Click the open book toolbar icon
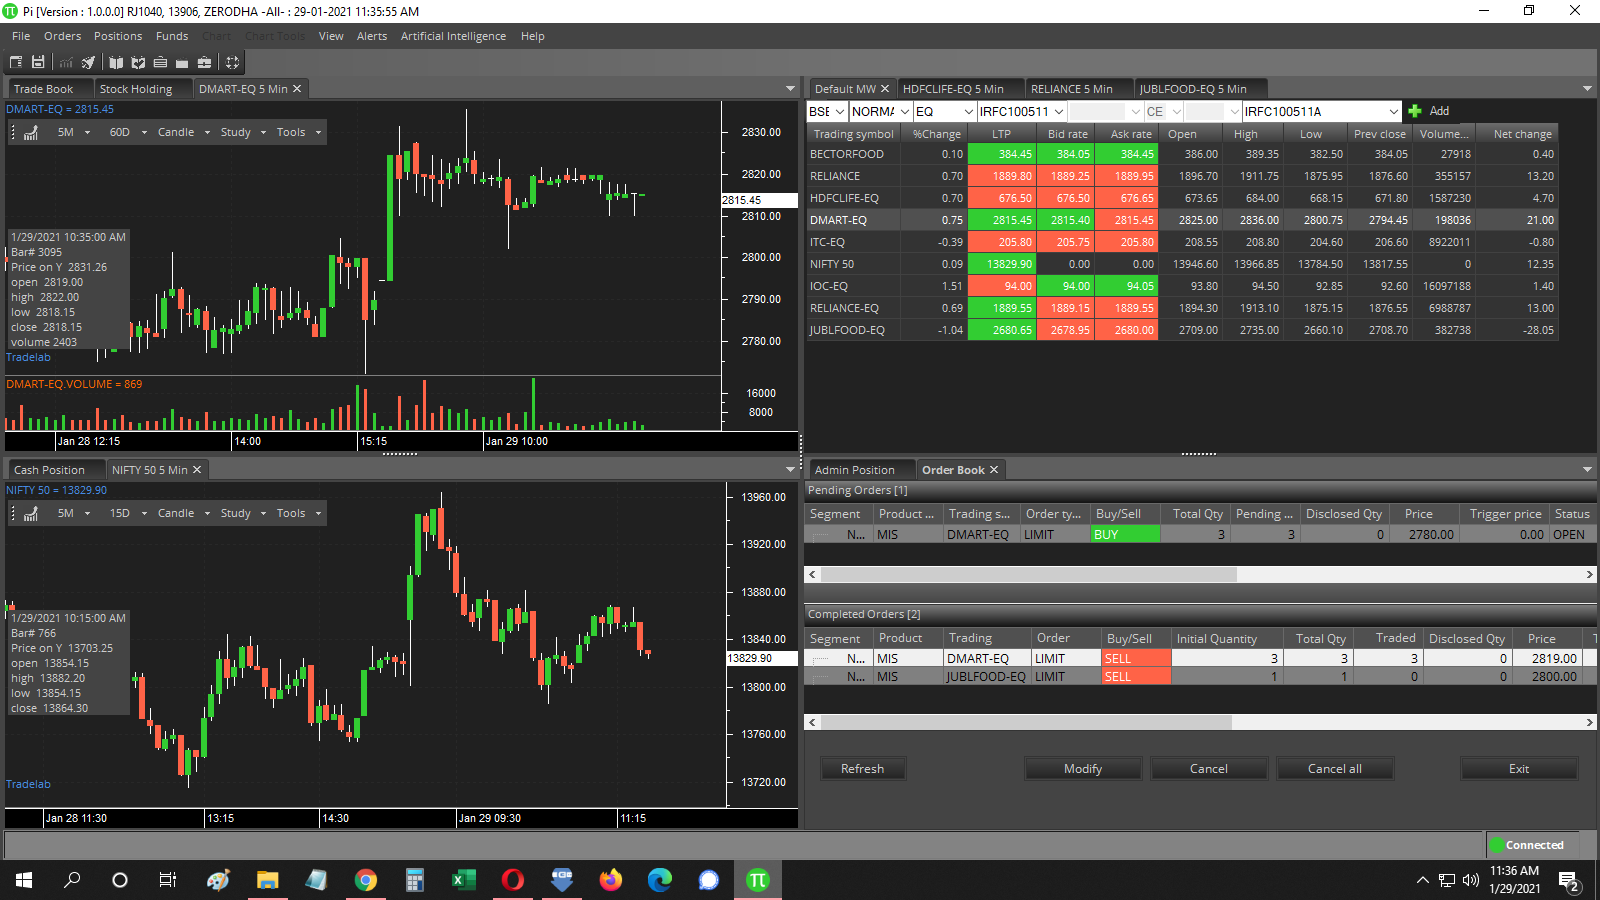This screenshot has height=900, width=1600. [116, 62]
